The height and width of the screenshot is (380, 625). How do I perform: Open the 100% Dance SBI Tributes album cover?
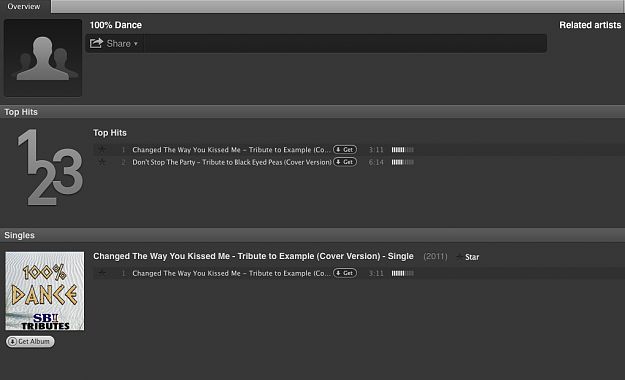(x=45, y=291)
